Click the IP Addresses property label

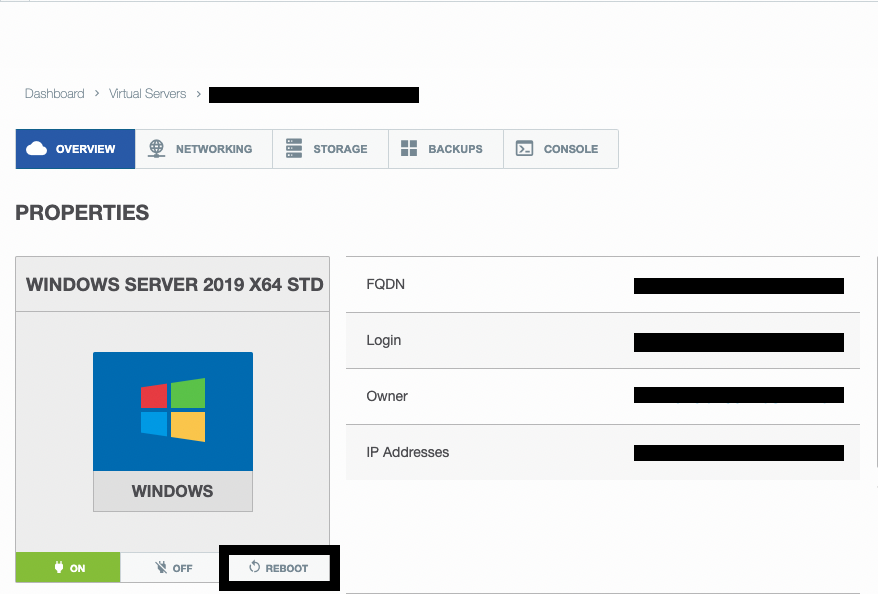tap(408, 452)
